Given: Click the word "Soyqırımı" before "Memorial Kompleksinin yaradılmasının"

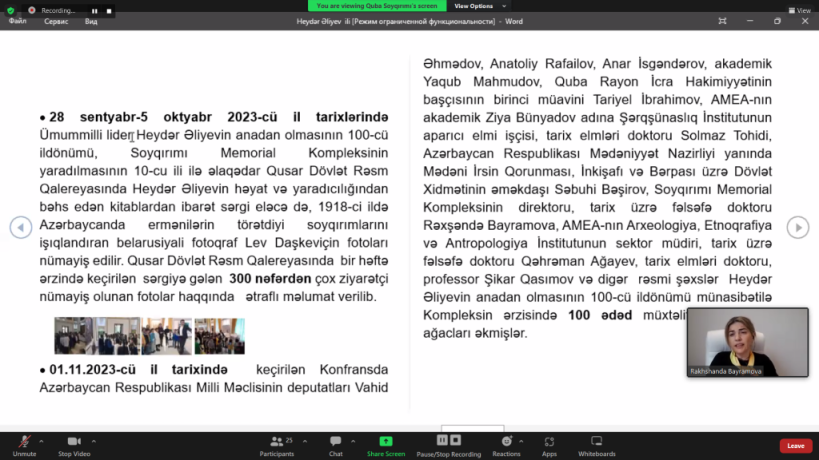Looking at the screenshot, I should coord(159,153).
